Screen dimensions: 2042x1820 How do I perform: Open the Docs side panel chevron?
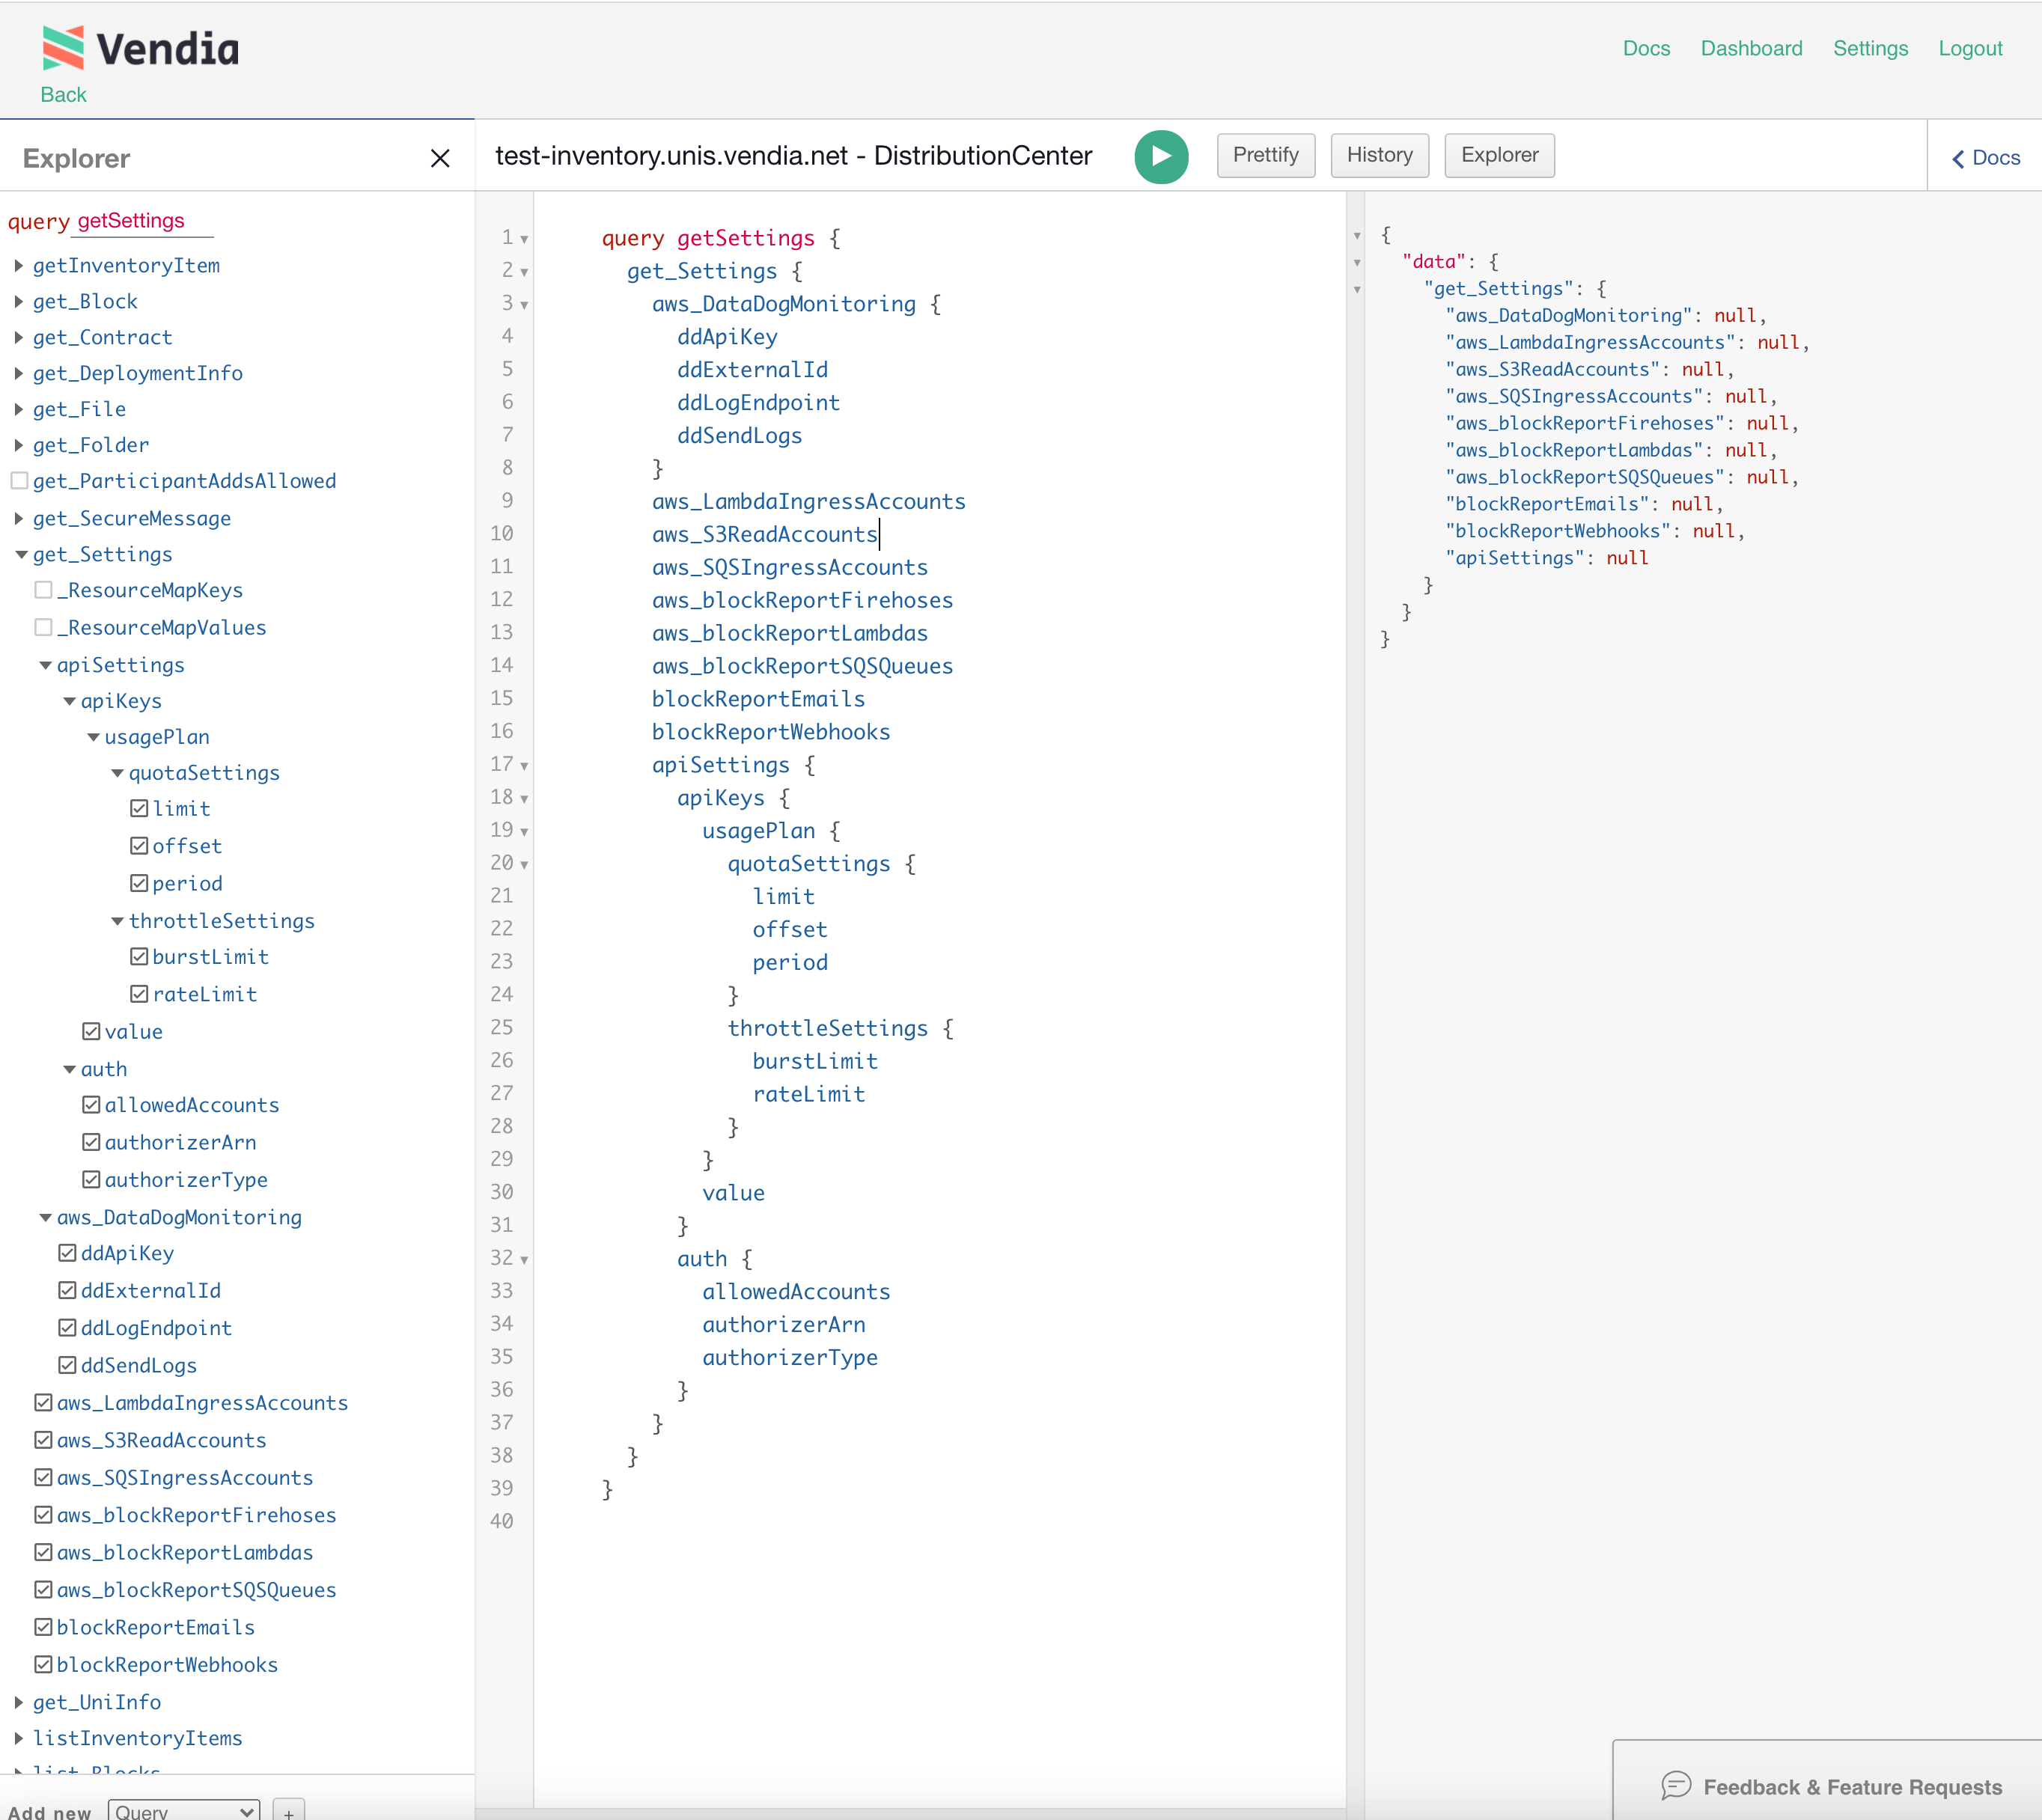(1958, 158)
